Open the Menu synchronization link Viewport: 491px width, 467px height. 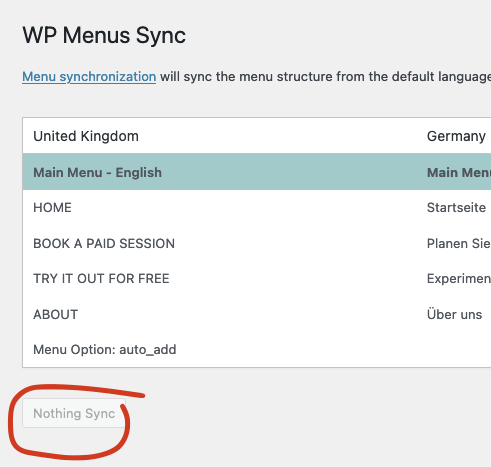click(89, 77)
